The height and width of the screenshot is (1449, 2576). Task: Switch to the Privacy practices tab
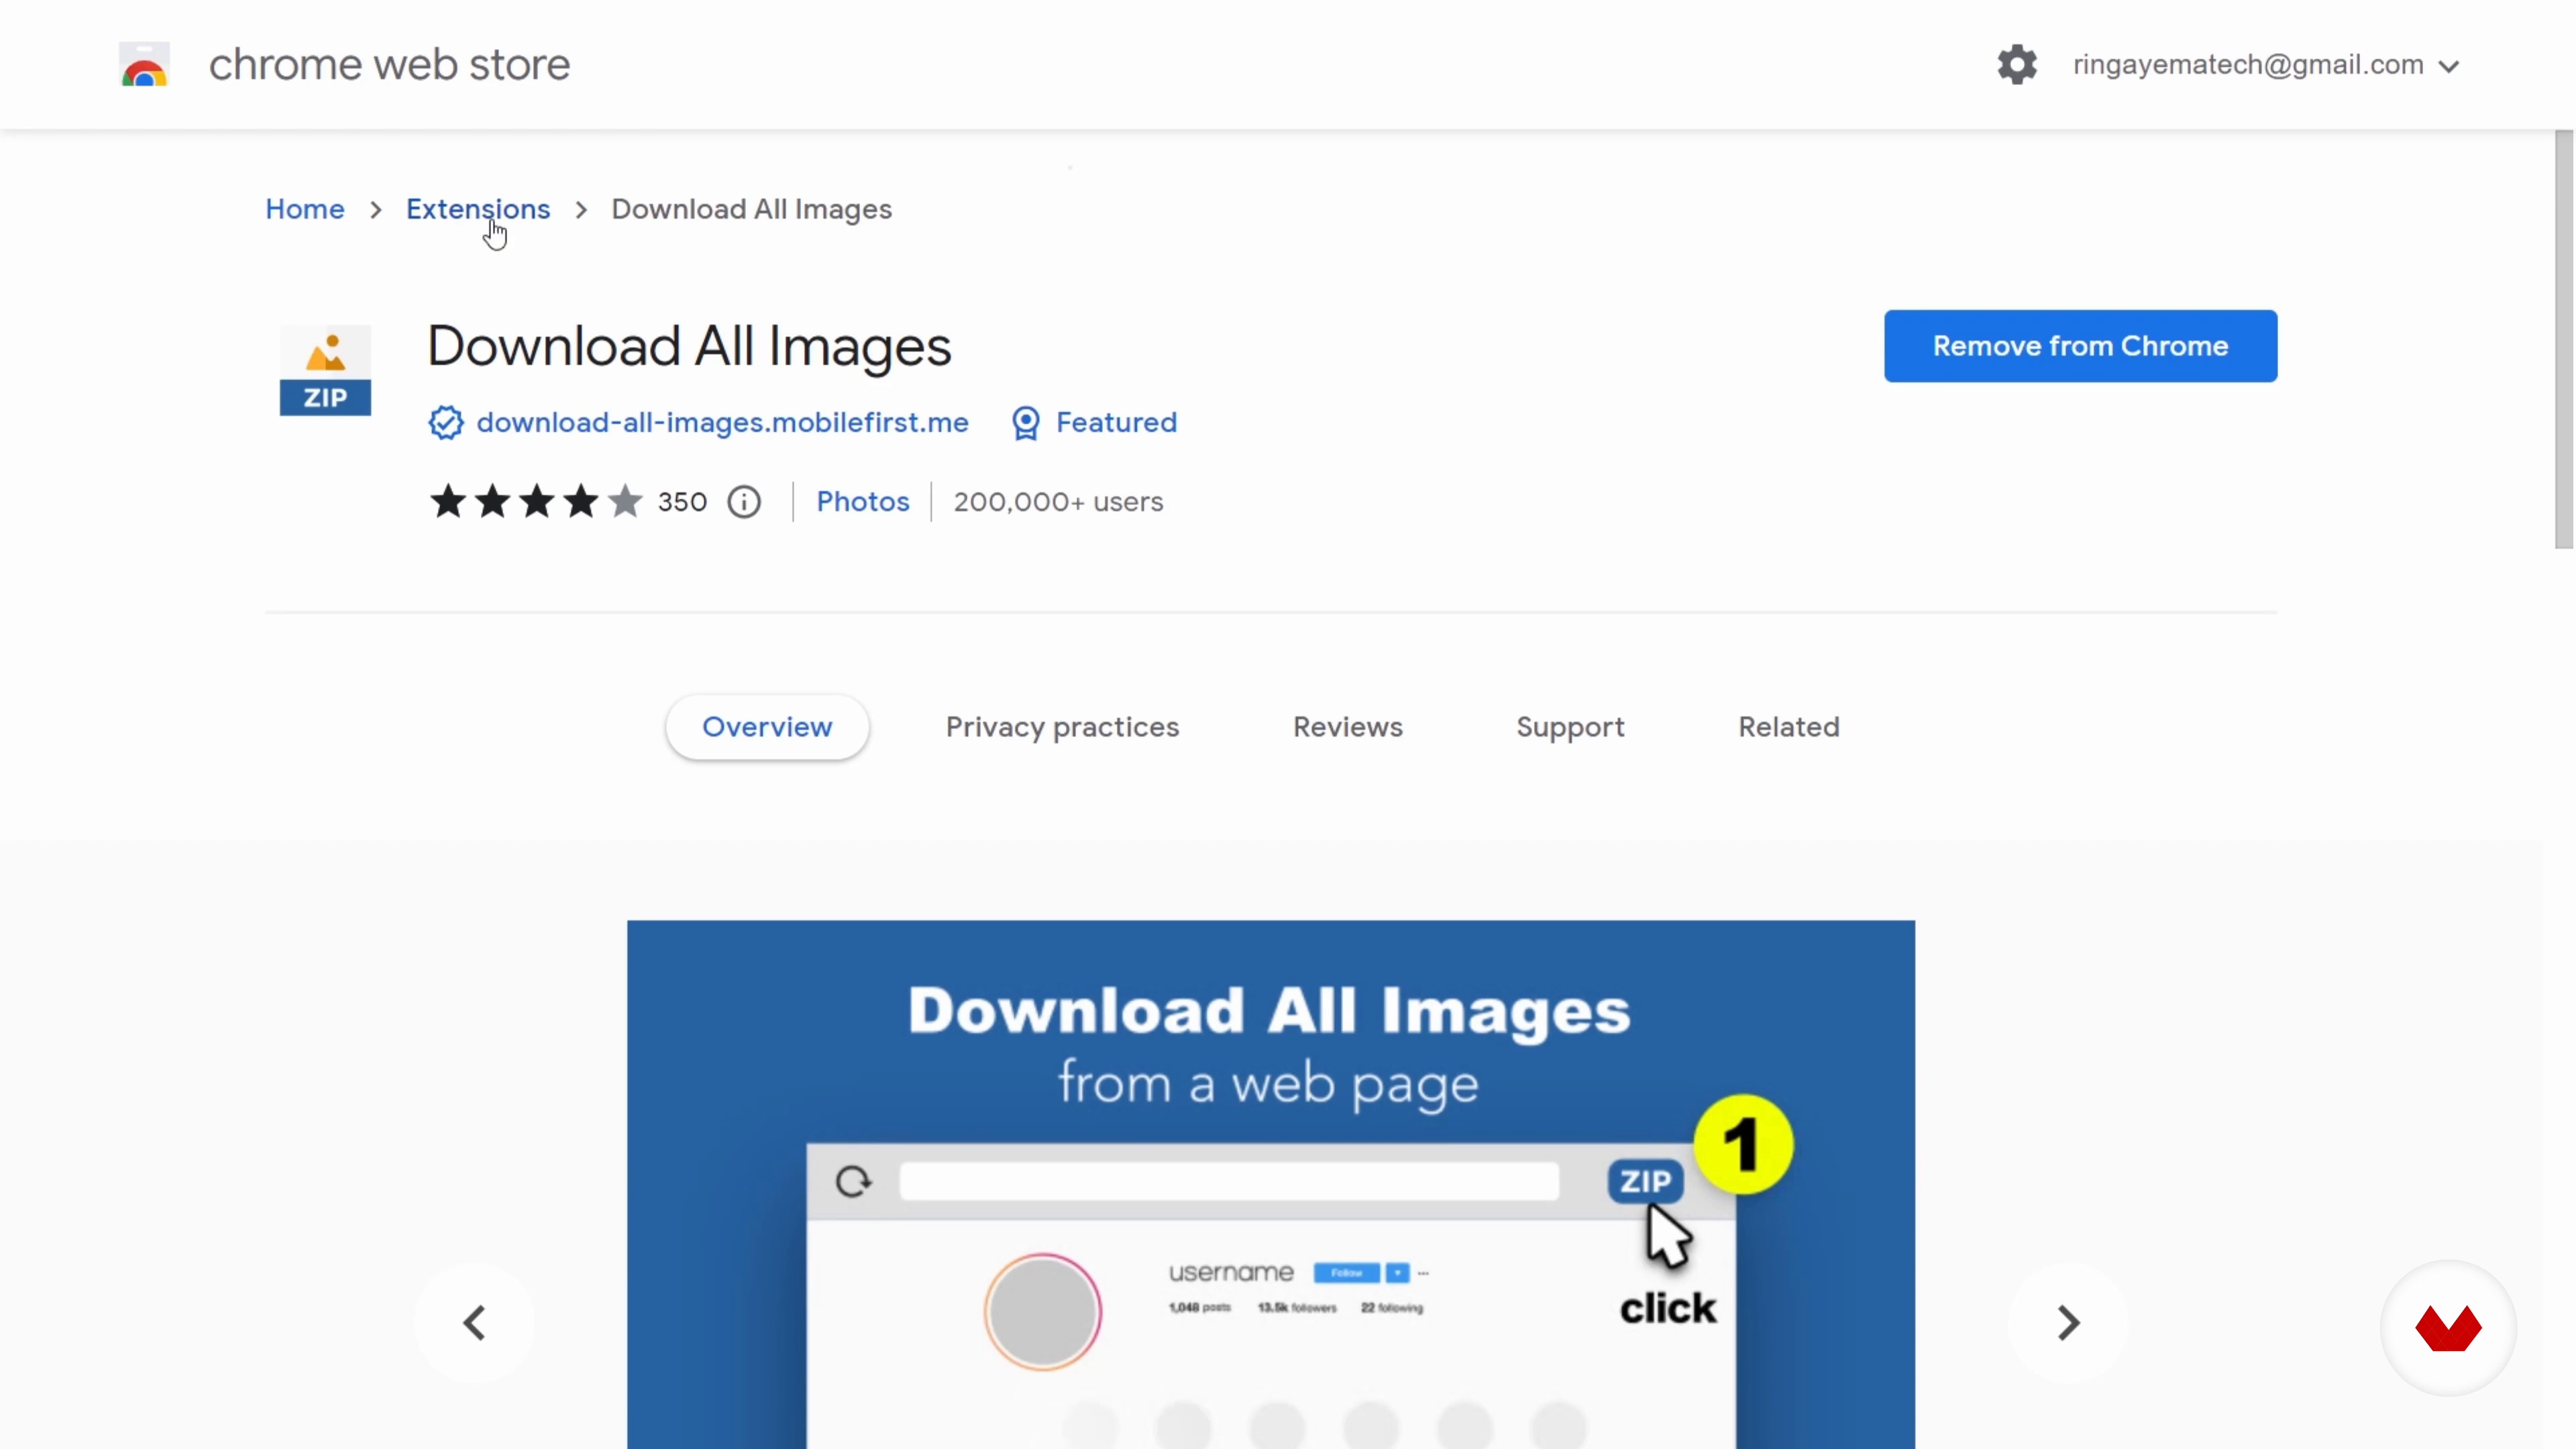click(x=1062, y=727)
